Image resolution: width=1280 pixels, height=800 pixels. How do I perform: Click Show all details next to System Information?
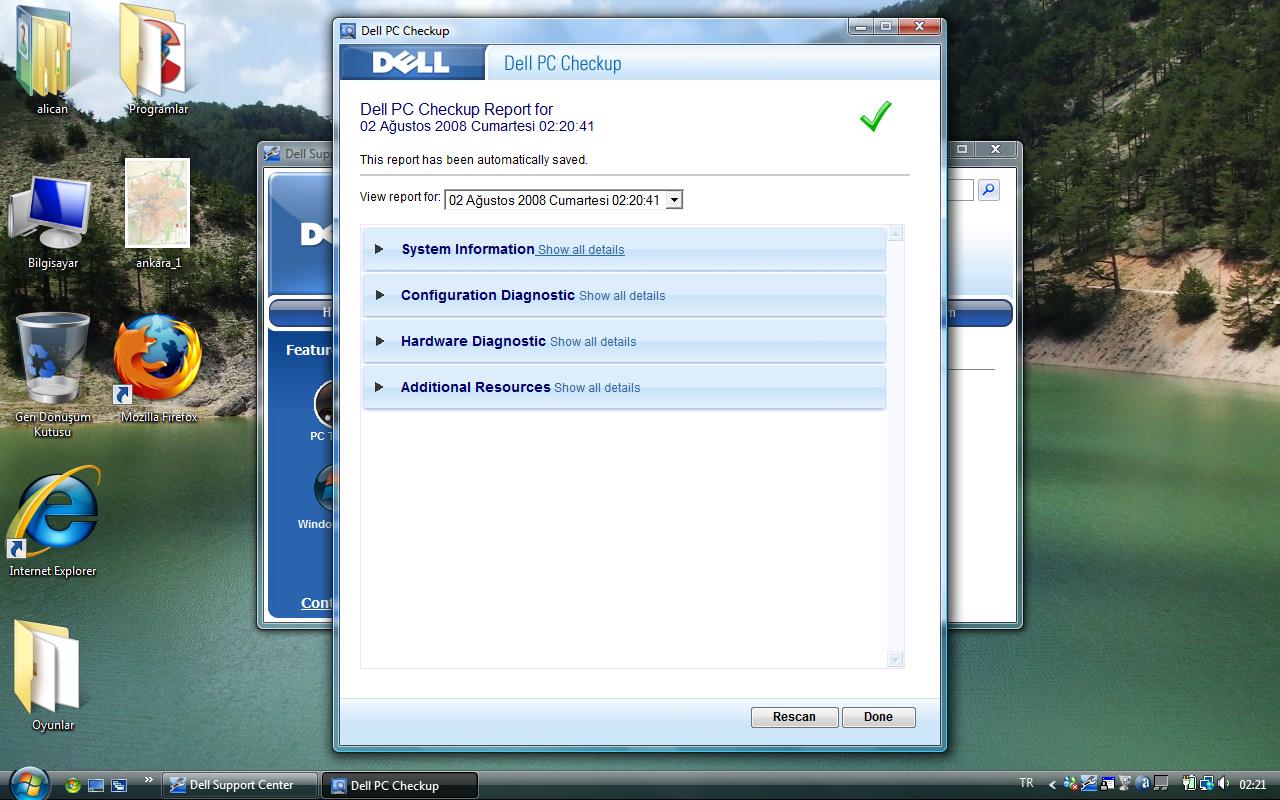(x=581, y=250)
